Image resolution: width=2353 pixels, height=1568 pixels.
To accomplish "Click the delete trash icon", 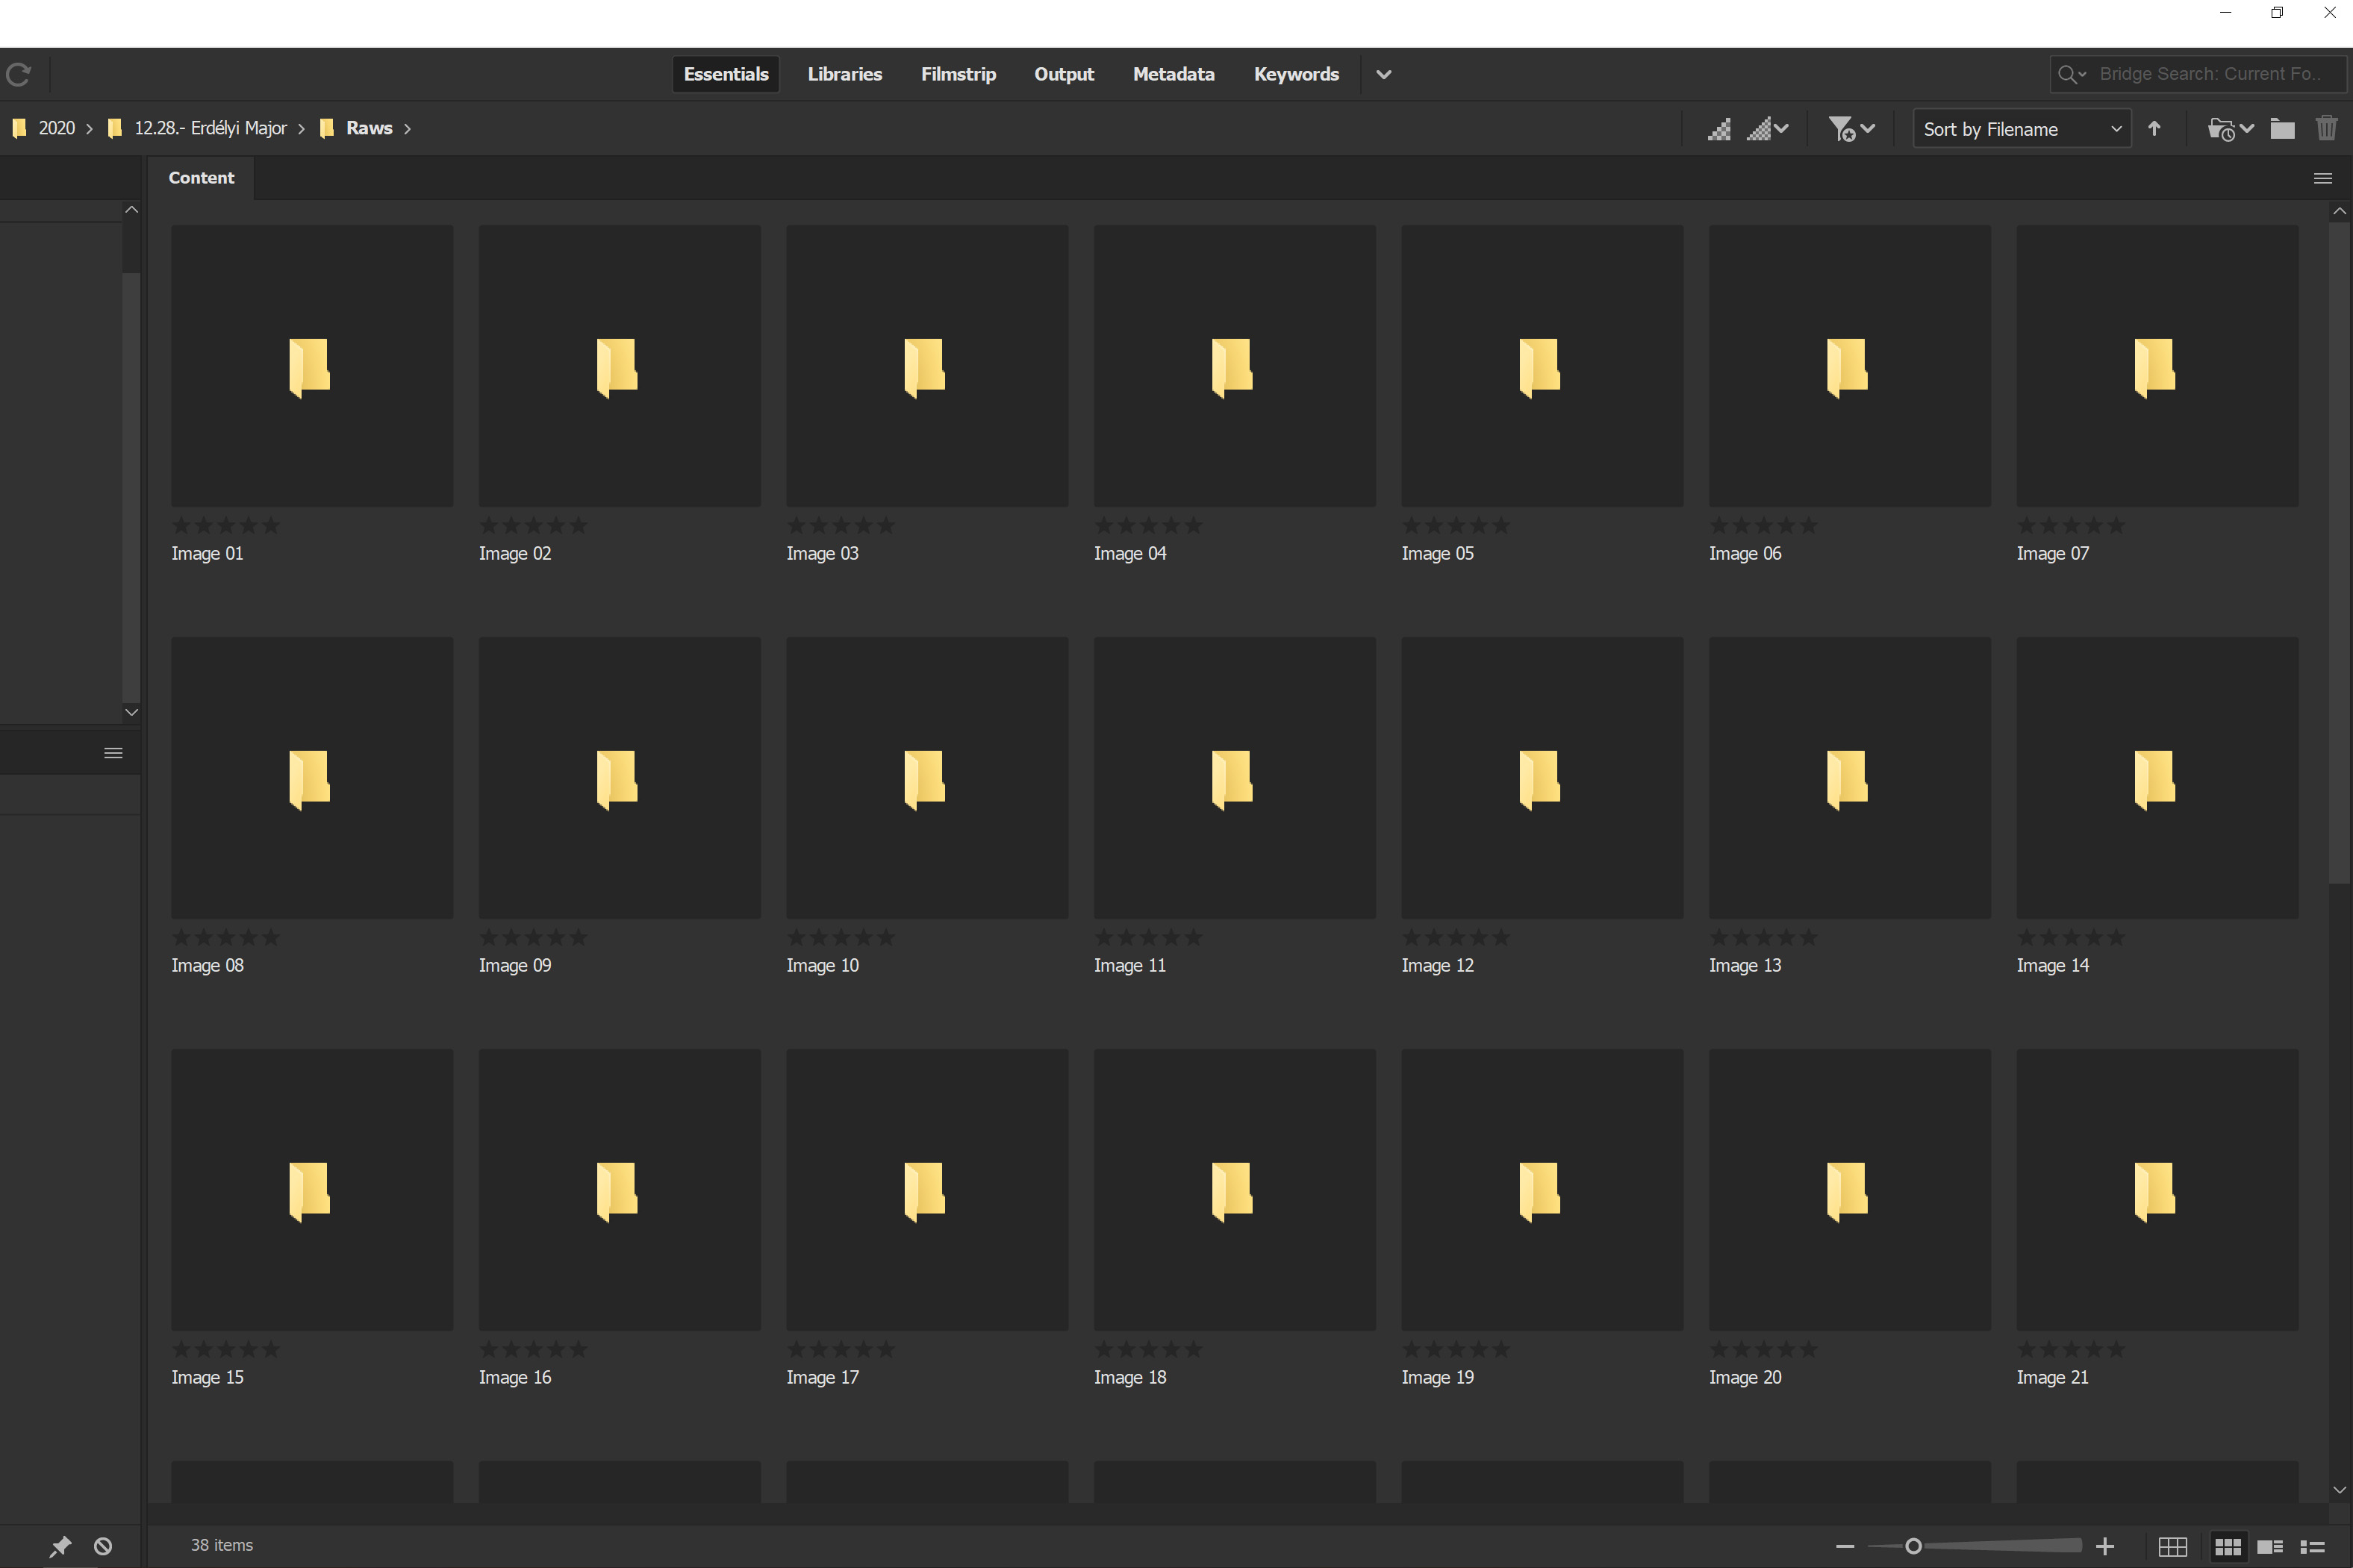I will 2326,129.
